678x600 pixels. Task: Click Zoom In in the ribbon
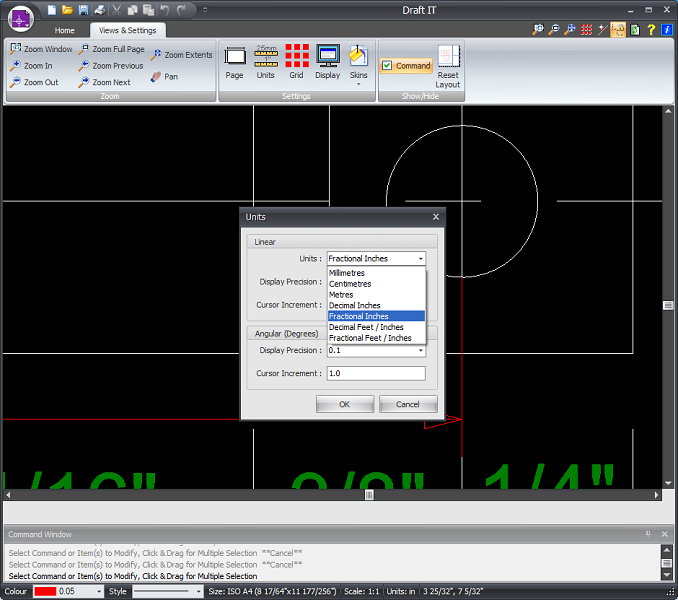click(x=32, y=66)
